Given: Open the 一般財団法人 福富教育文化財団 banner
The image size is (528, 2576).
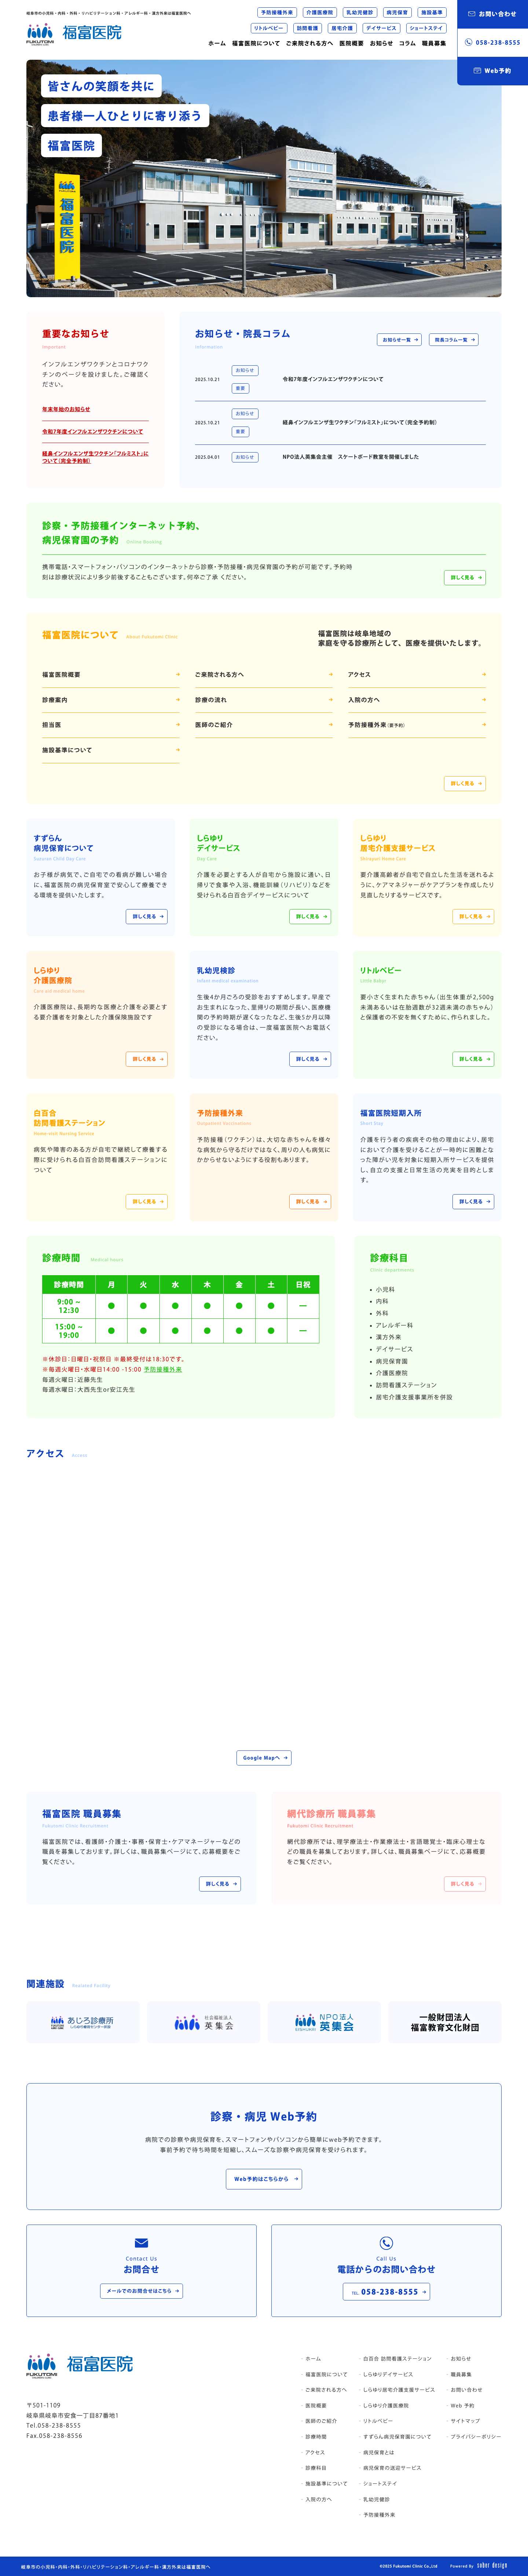Looking at the screenshot, I should coord(445,2022).
